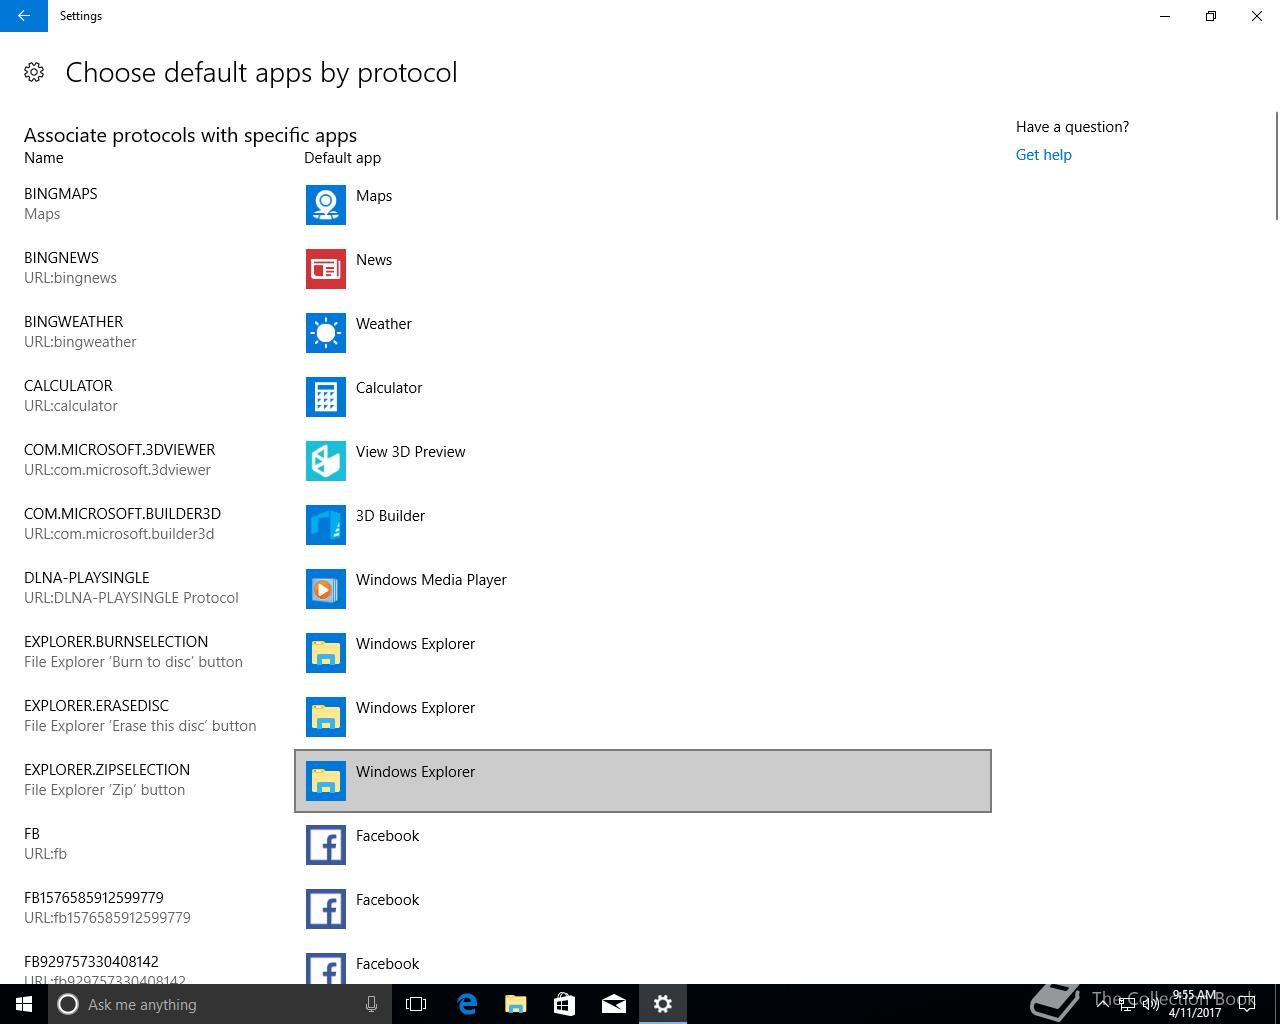The width and height of the screenshot is (1280, 1024).
Task: Click 'URL:com.microsoft.builder3d' description text
Action: (119, 534)
